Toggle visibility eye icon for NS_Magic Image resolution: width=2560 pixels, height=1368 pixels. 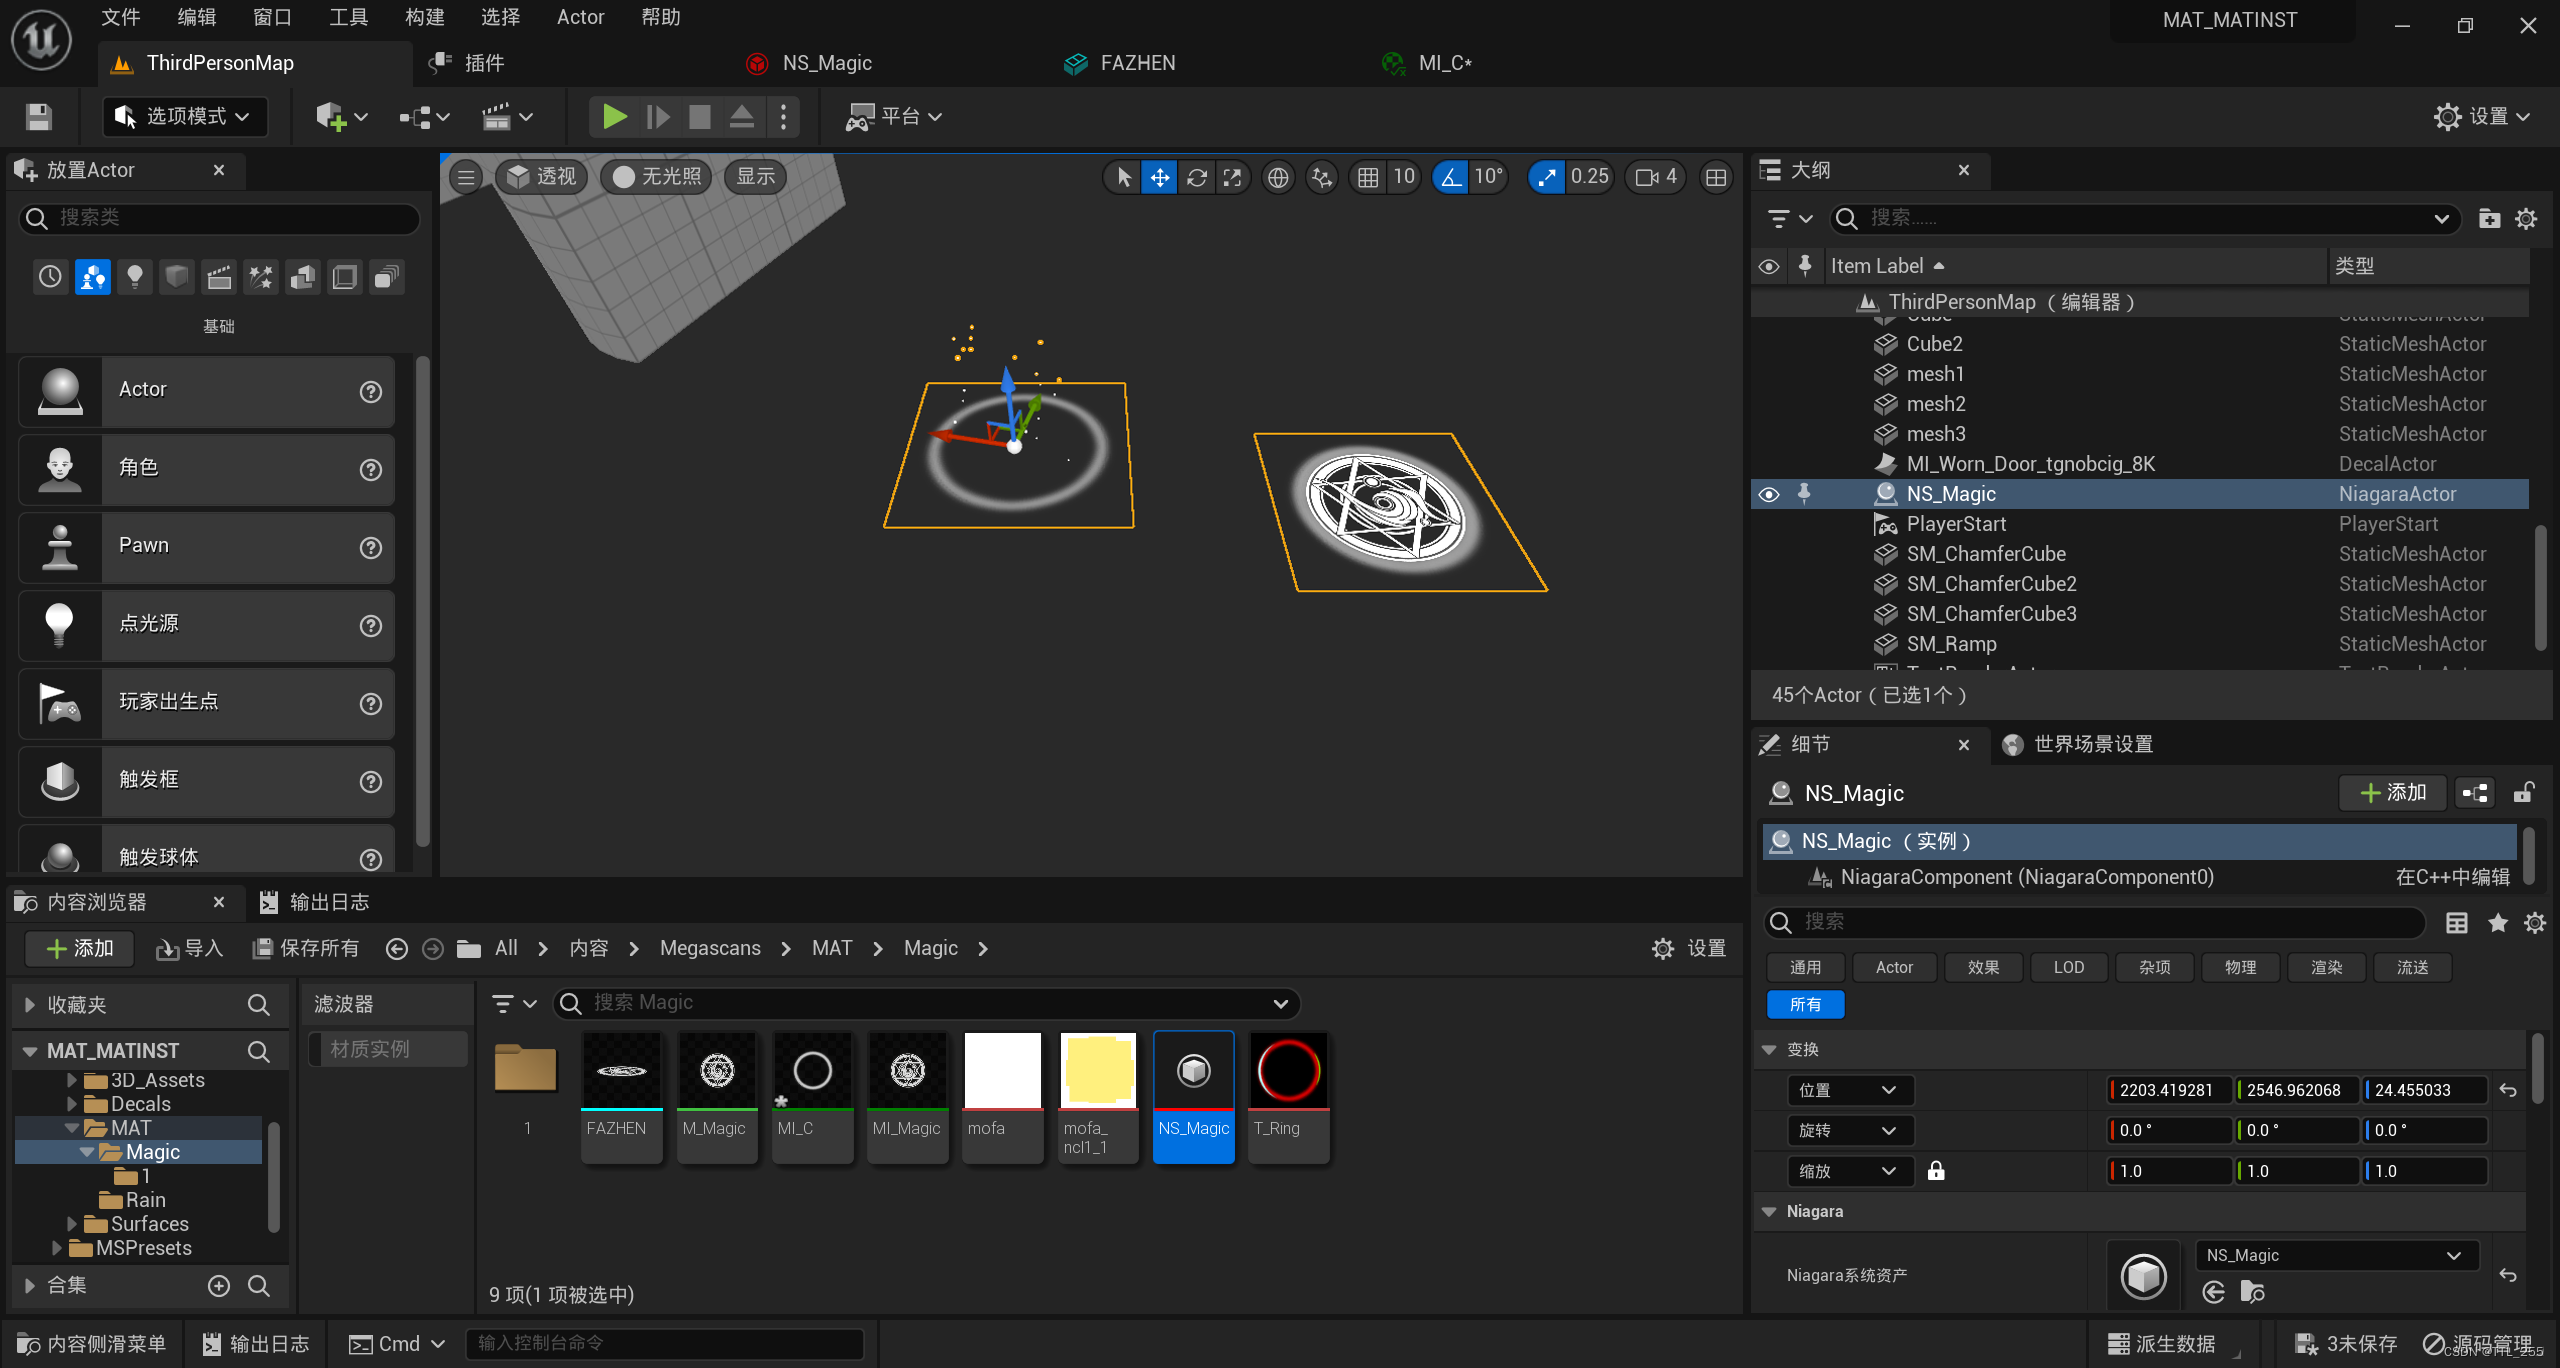click(1766, 493)
